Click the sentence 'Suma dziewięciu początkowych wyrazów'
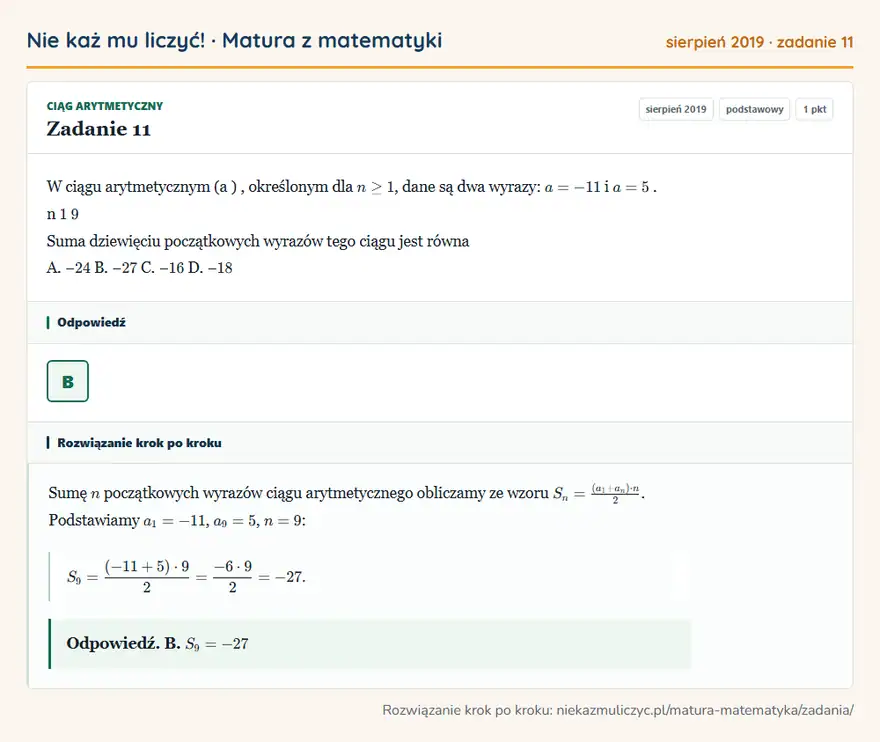The width and height of the screenshot is (880, 742). (x=258, y=241)
